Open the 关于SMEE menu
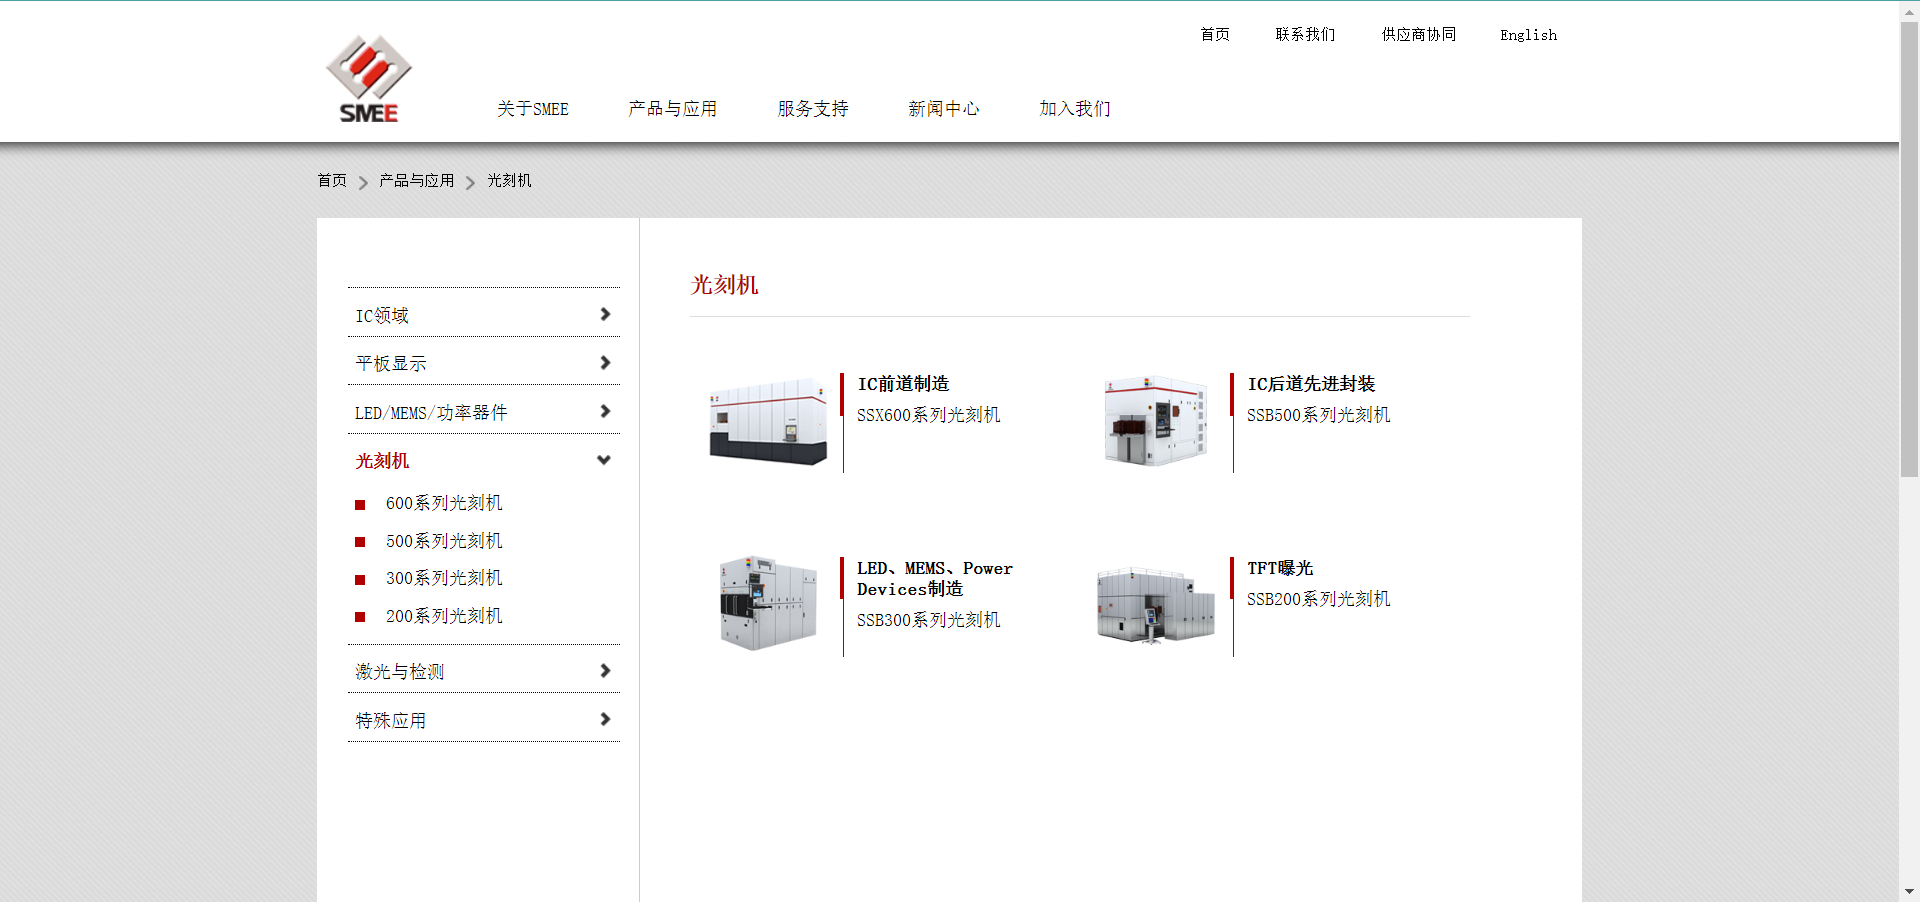 533,109
